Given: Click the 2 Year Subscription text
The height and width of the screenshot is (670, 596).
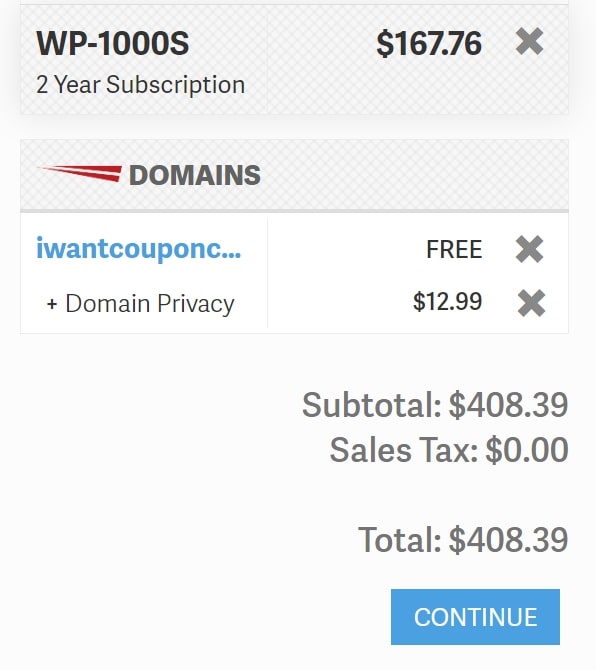Looking at the screenshot, I should [141, 85].
